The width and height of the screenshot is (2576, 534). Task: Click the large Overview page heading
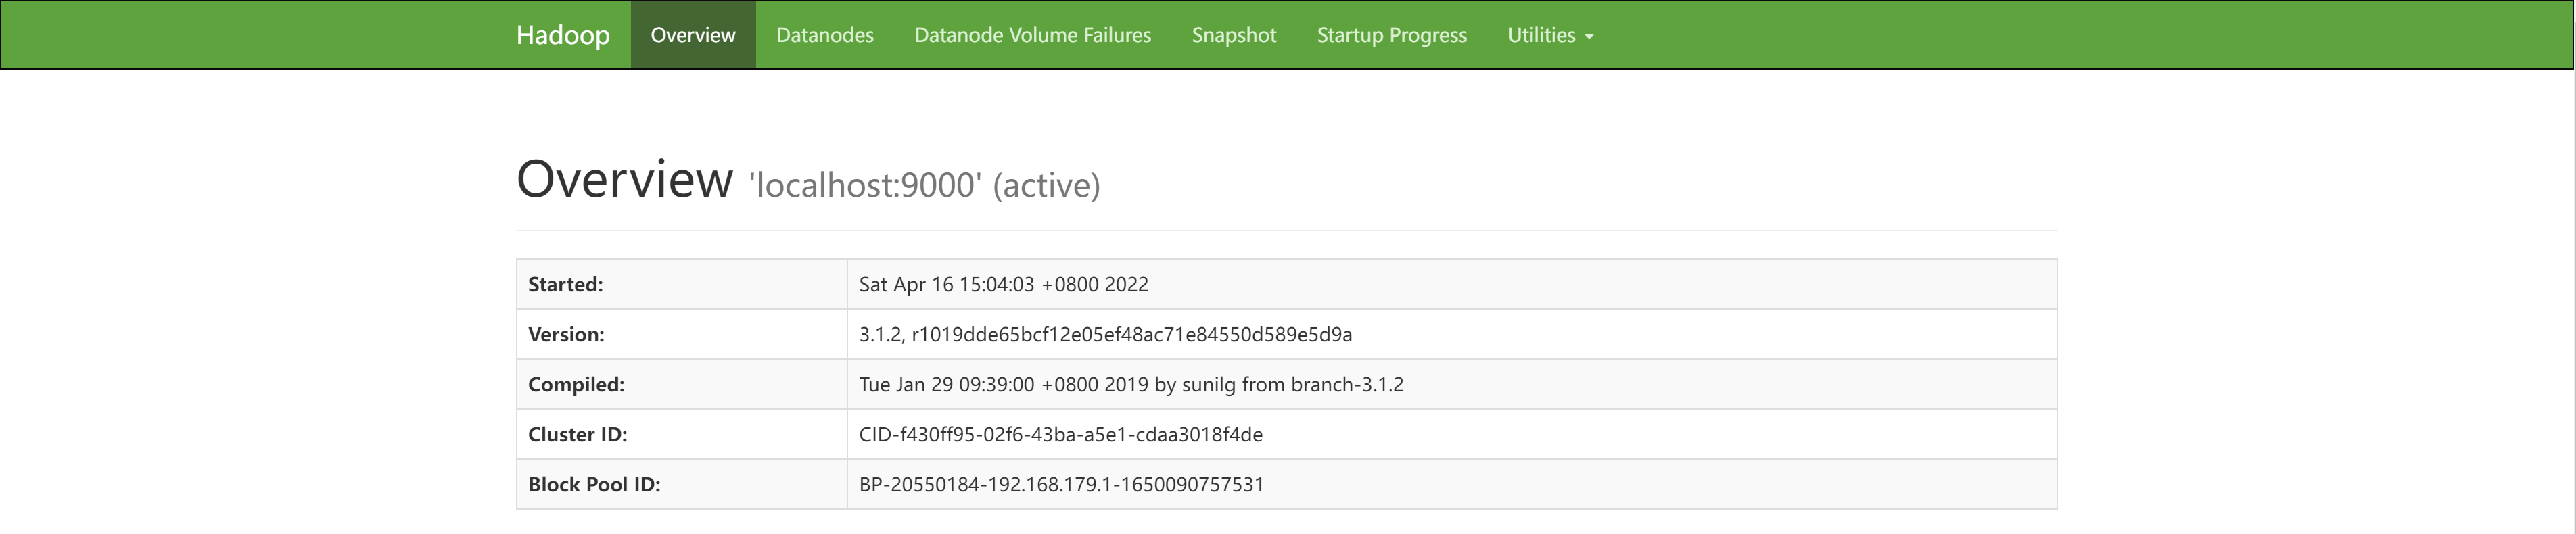click(x=624, y=180)
